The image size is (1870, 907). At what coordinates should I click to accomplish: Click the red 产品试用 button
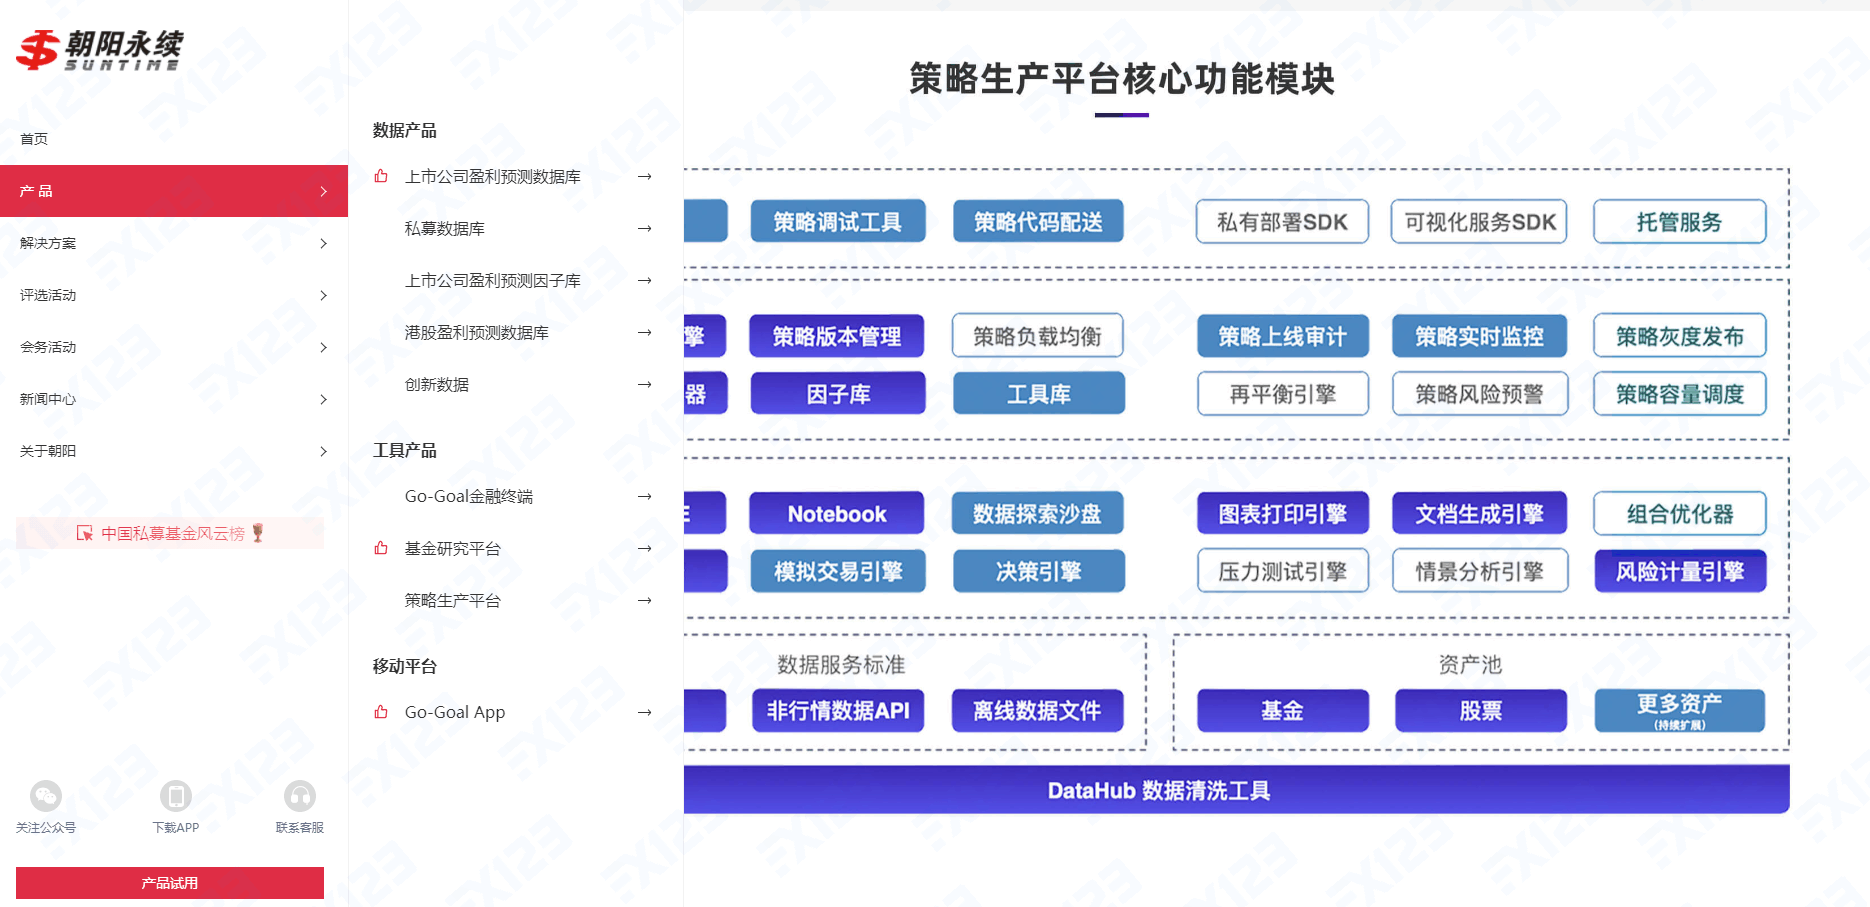coord(170,883)
